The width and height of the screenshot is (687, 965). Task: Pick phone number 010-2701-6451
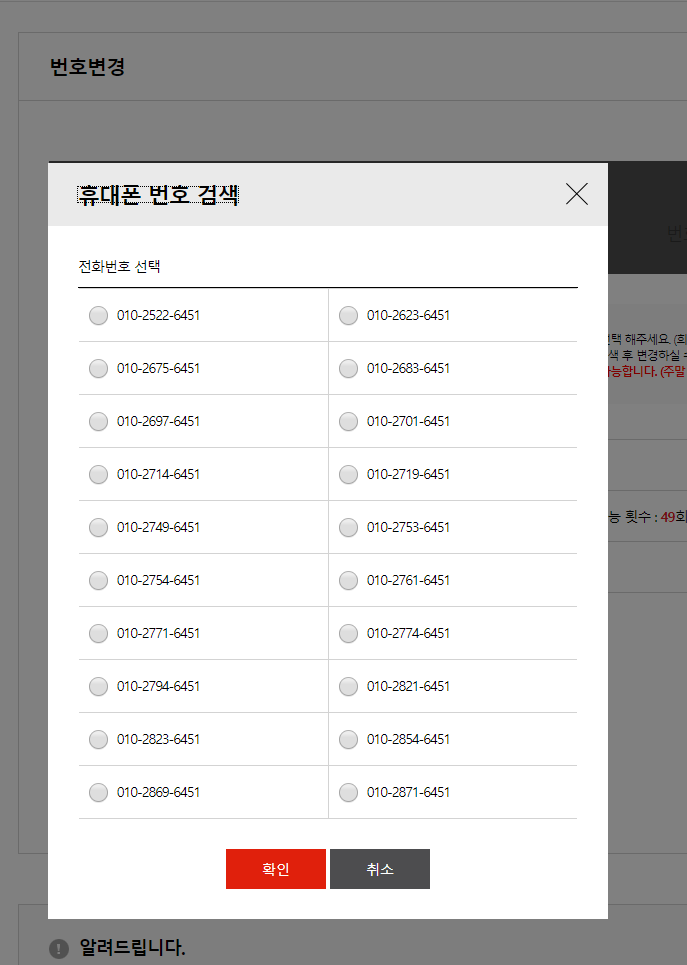point(348,422)
